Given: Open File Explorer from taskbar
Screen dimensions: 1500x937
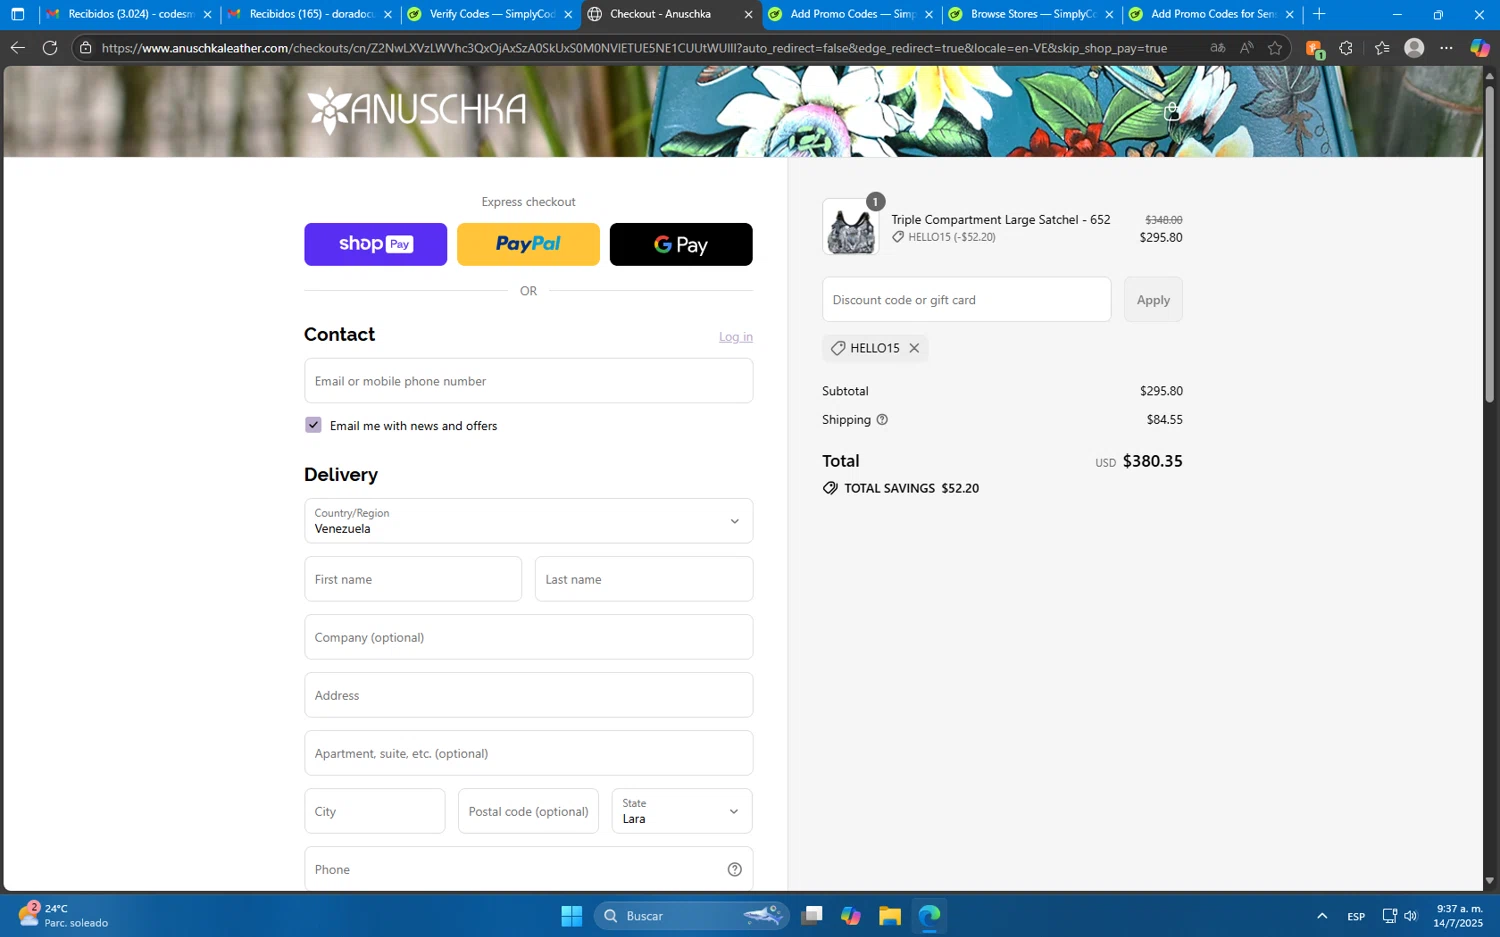Looking at the screenshot, I should (x=890, y=916).
